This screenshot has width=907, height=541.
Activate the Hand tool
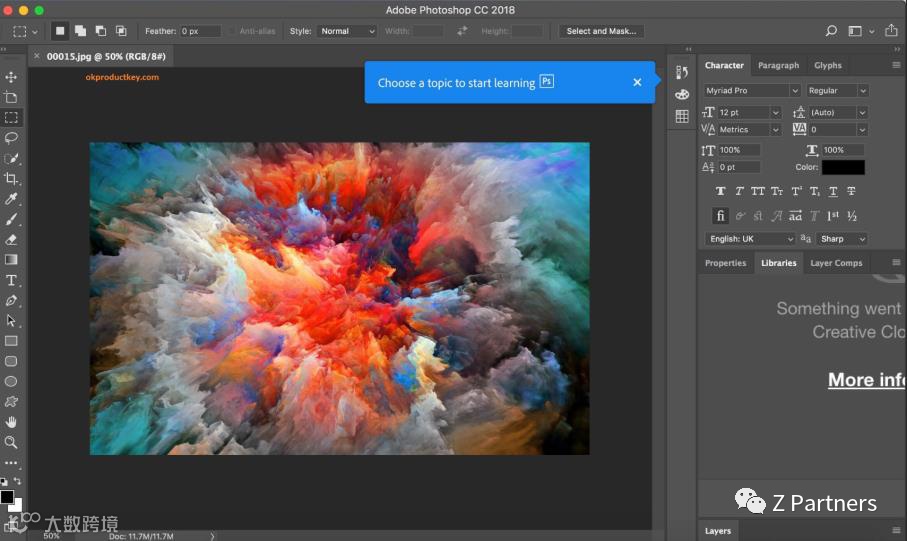[x=11, y=422]
